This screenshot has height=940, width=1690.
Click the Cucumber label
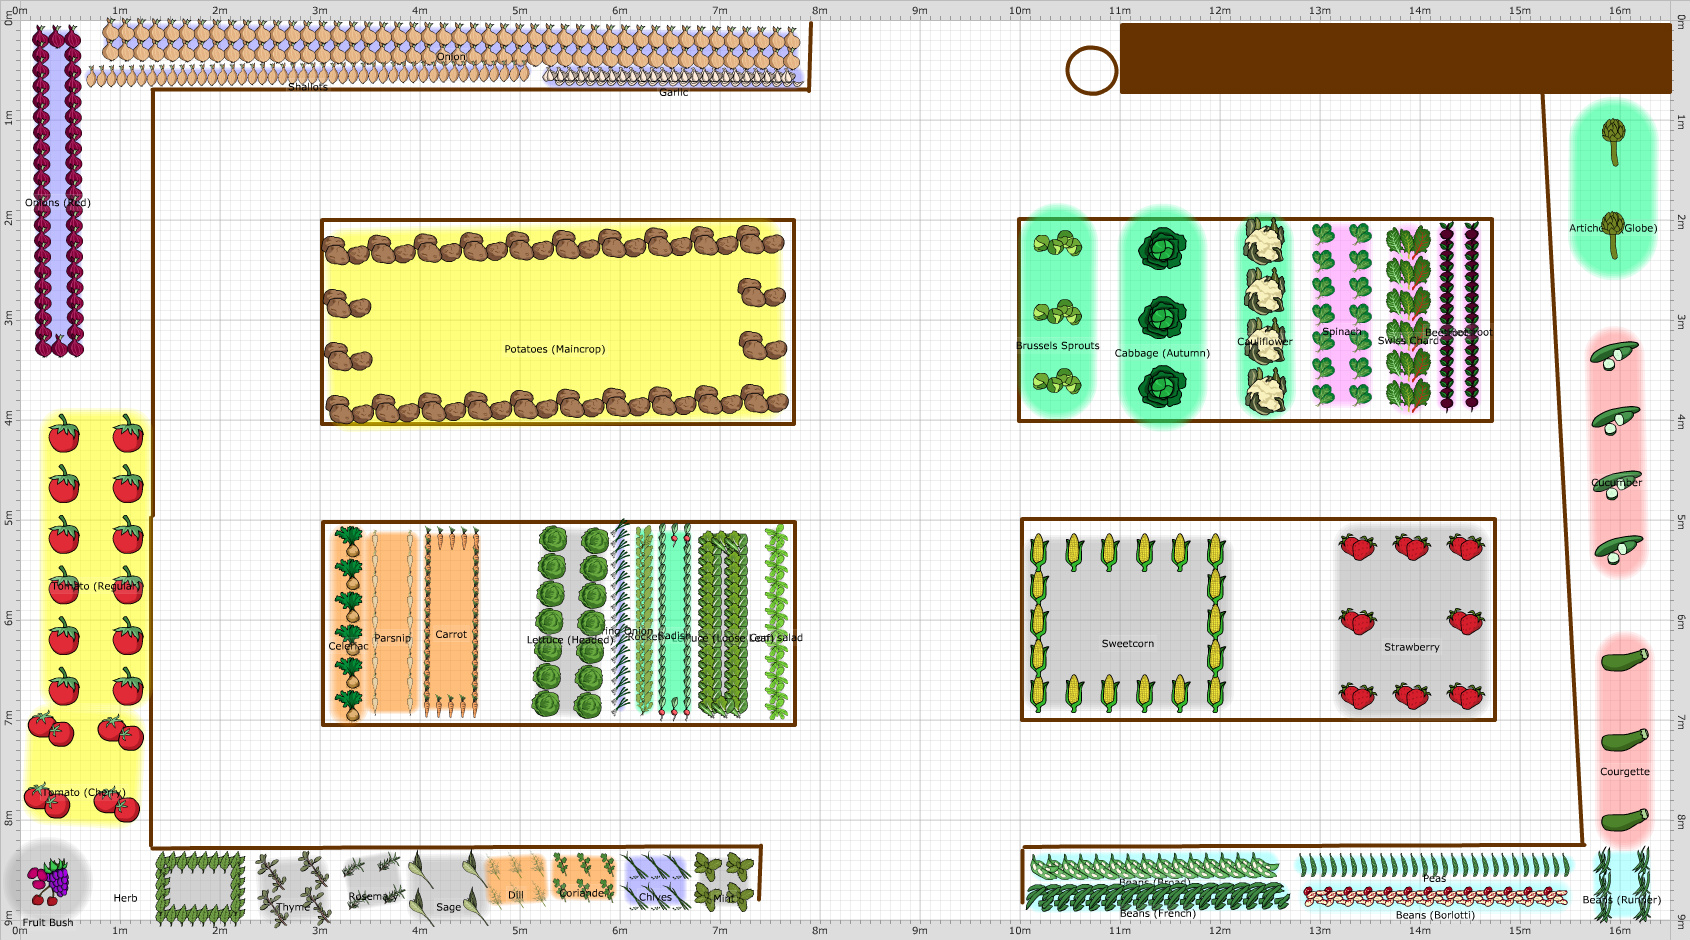1617,482
